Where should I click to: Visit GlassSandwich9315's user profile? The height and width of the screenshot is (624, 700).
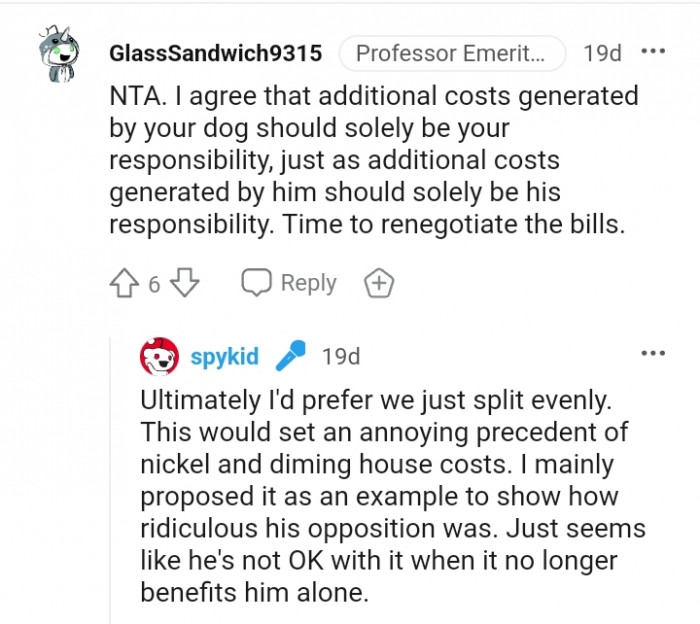pos(215,53)
